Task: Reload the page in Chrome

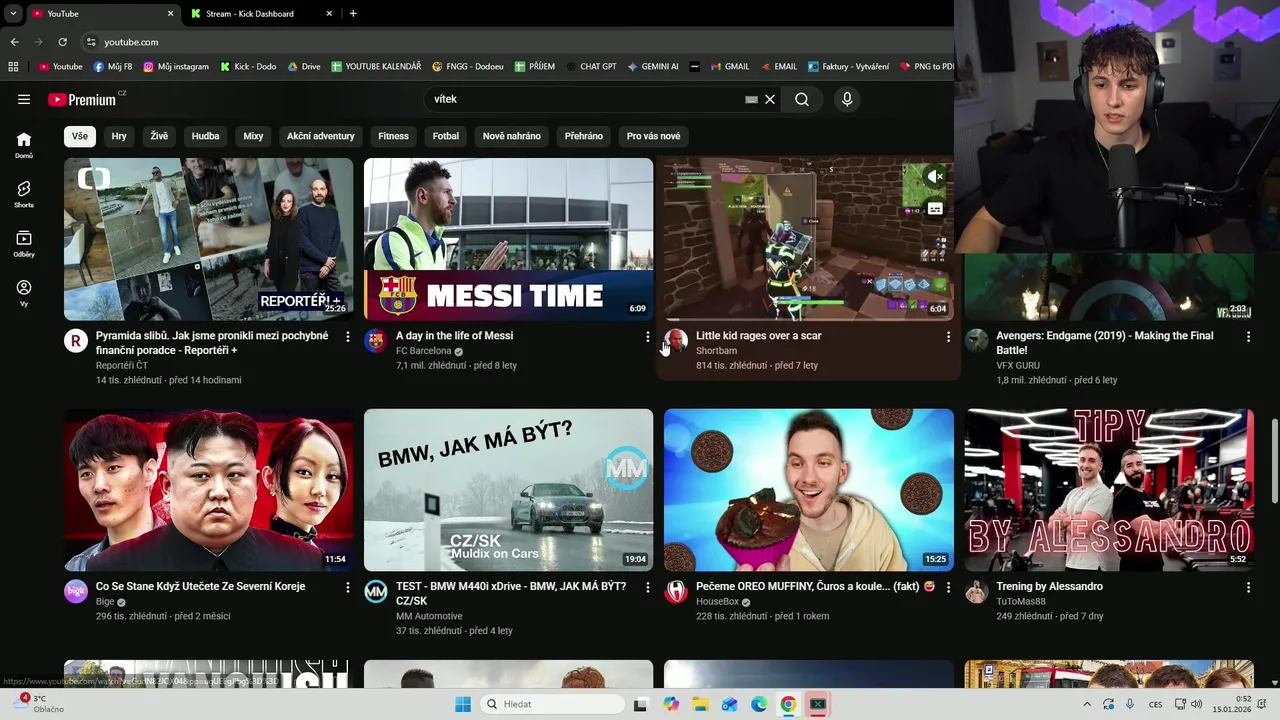Action: [x=62, y=42]
